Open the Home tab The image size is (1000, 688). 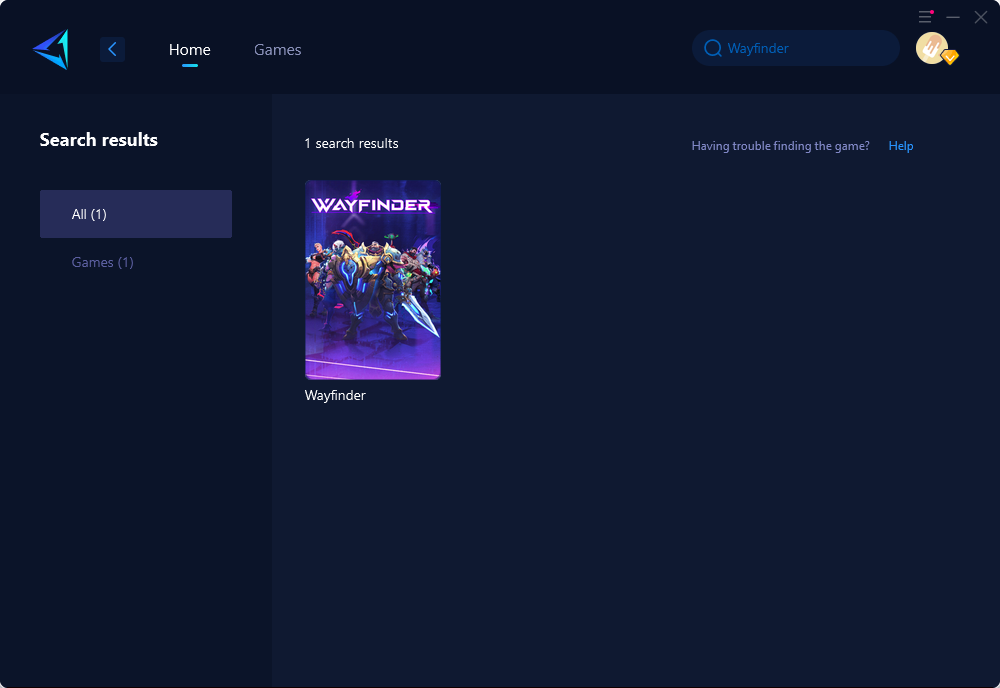189,50
